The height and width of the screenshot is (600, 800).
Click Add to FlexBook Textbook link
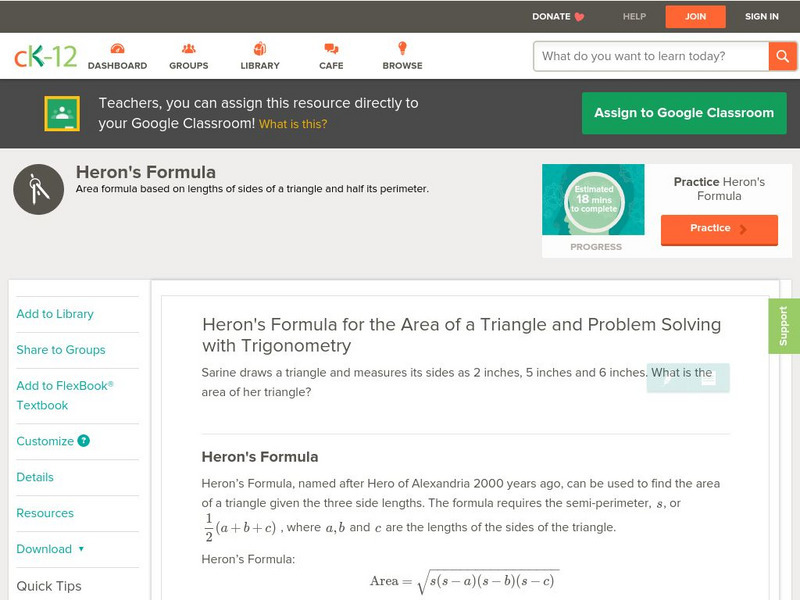point(65,395)
